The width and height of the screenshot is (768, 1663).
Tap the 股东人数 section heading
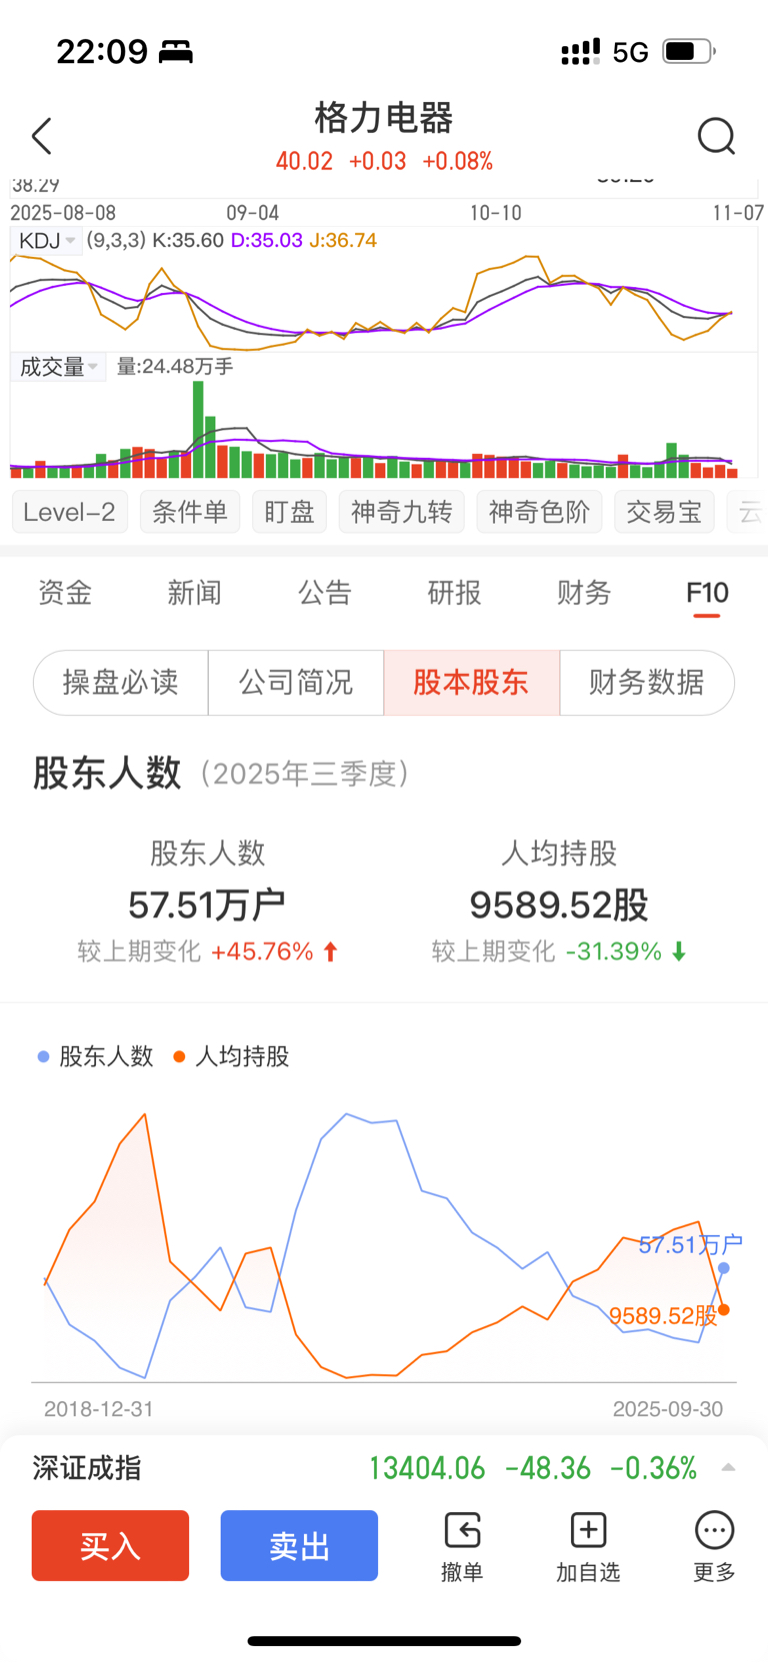pos(107,773)
